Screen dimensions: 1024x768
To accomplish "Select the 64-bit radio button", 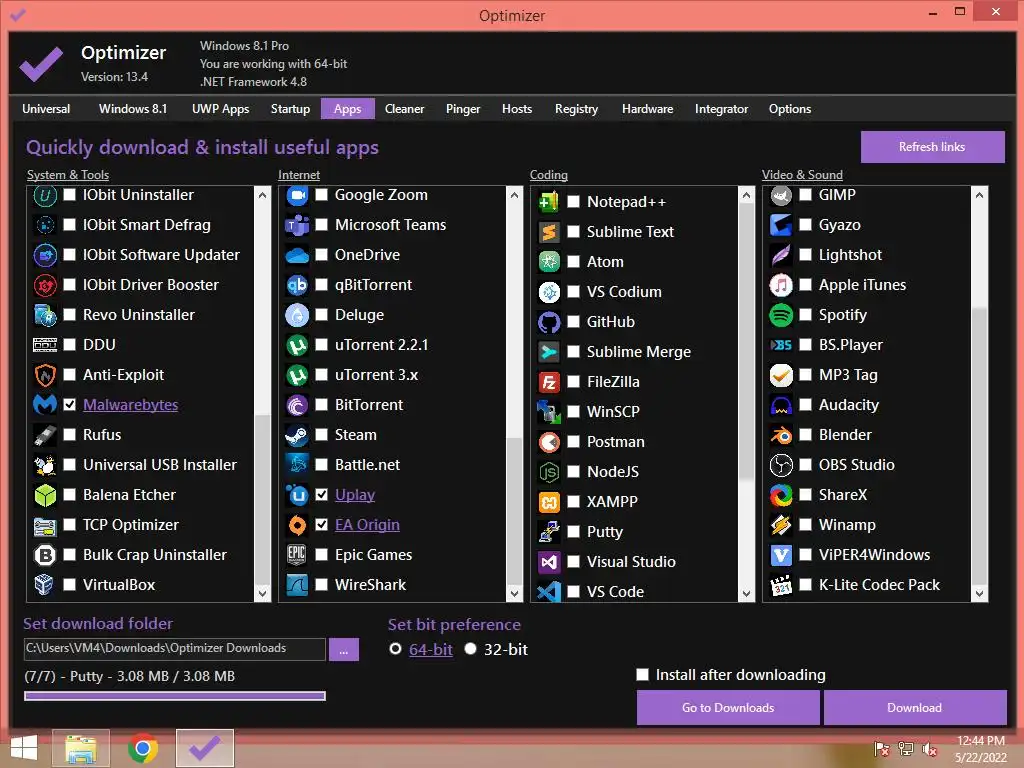I will pos(395,648).
